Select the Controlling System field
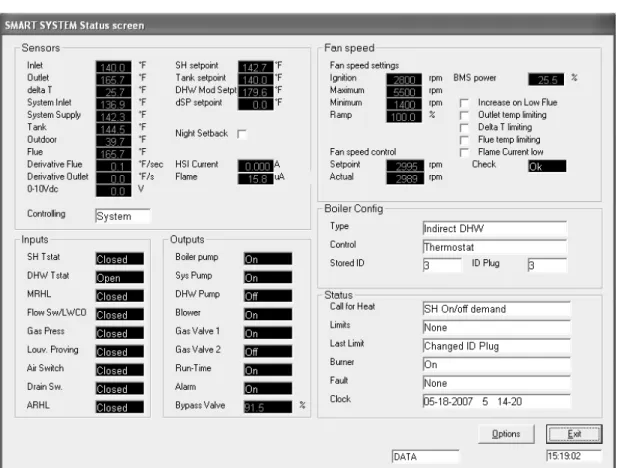Screen dimensions: 630x468 (123, 216)
